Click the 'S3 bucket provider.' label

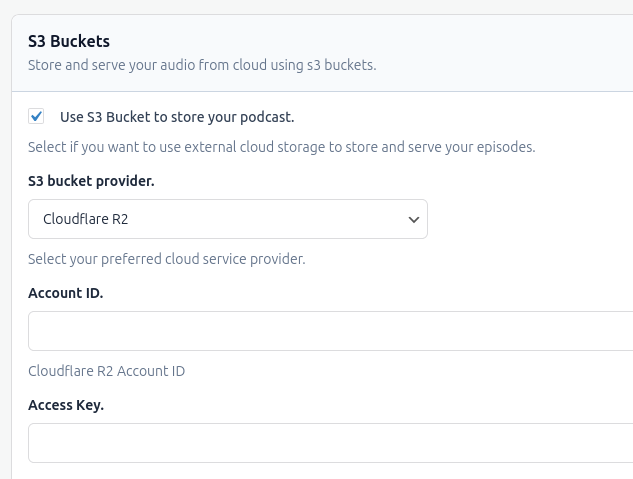click(91, 181)
